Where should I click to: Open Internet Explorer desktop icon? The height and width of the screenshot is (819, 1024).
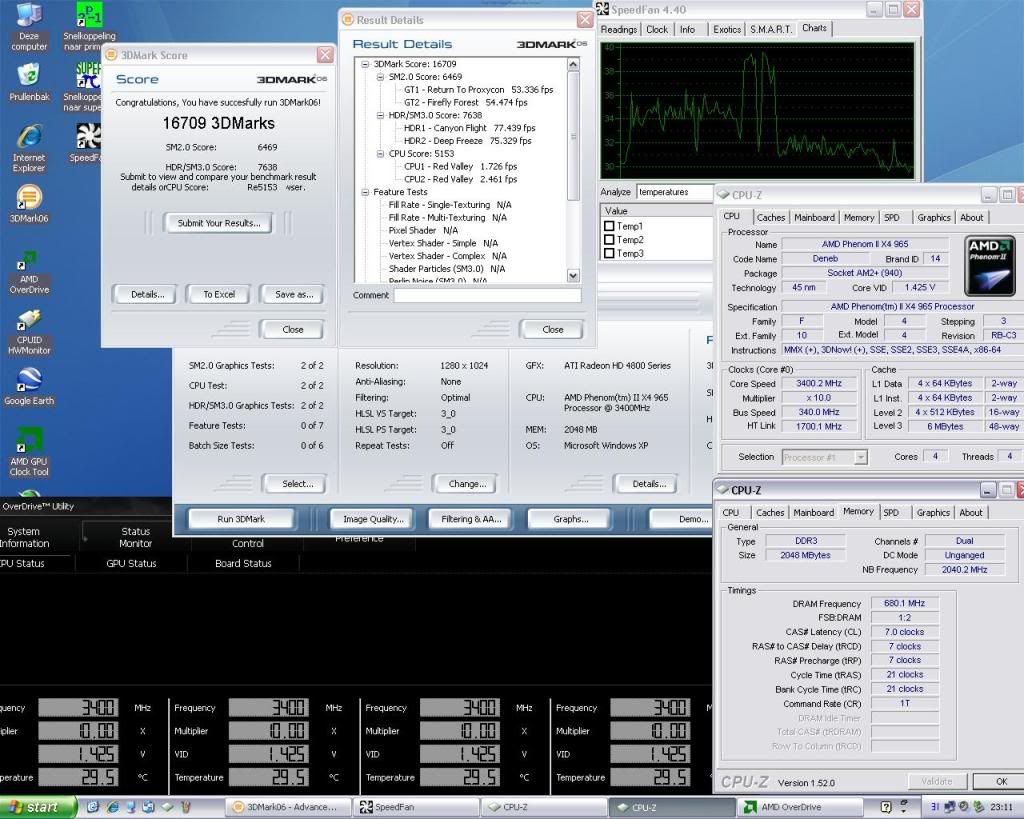pyautogui.click(x=29, y=138)
